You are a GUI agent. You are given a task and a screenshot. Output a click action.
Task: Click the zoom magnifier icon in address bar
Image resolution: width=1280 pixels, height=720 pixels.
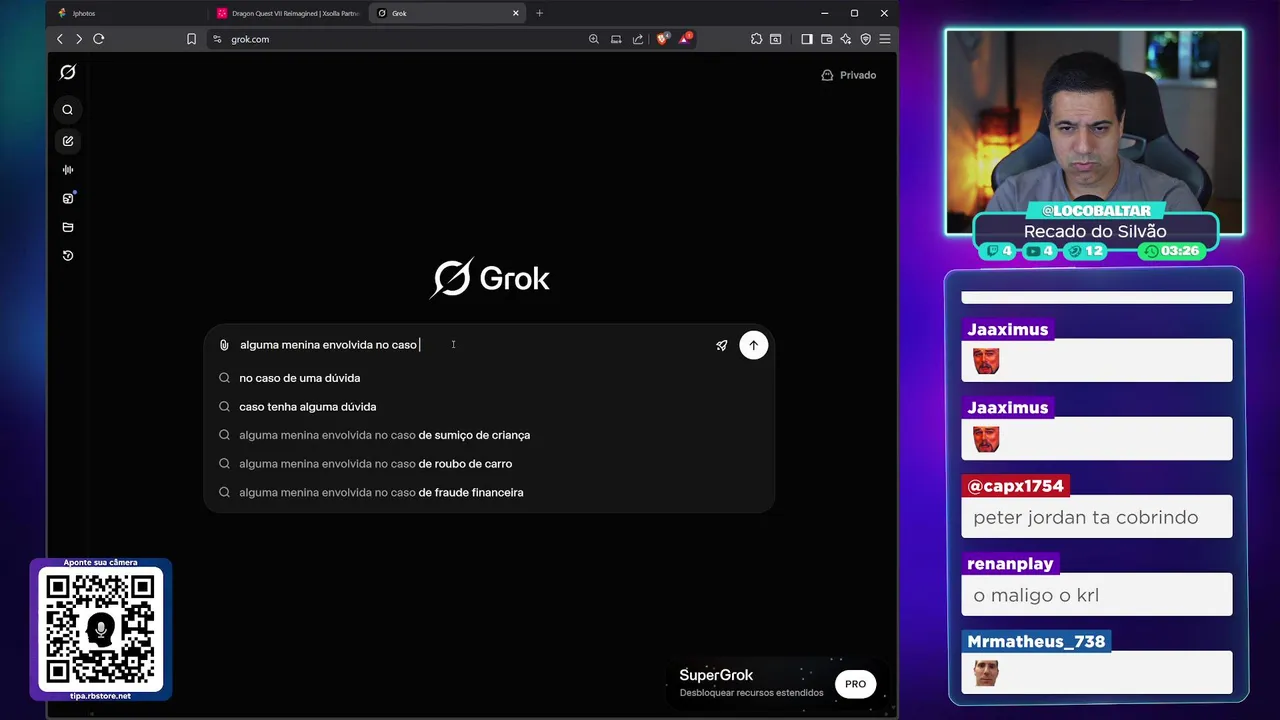pos(594,39)
